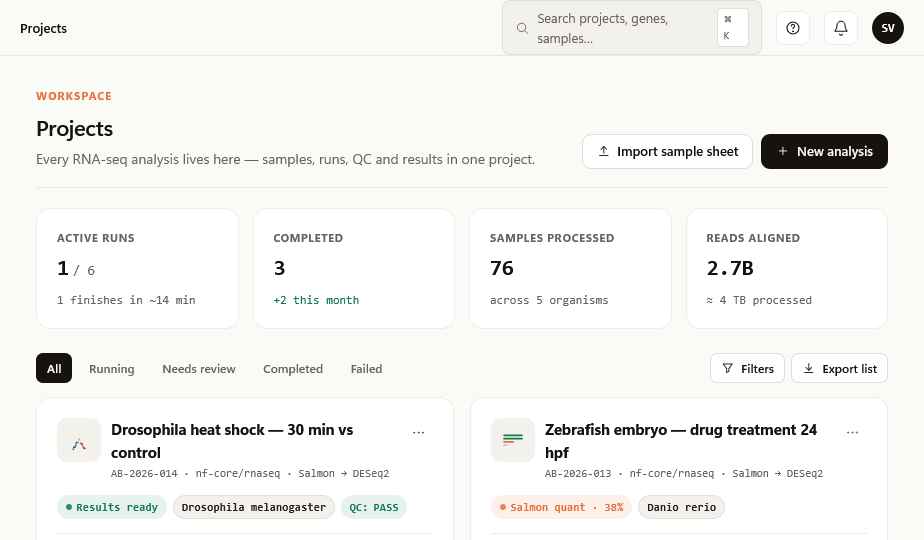This screenshot has height=540, width=924.
Task: Click the Drosophila melanogaster tag
Action: point(253,507)
